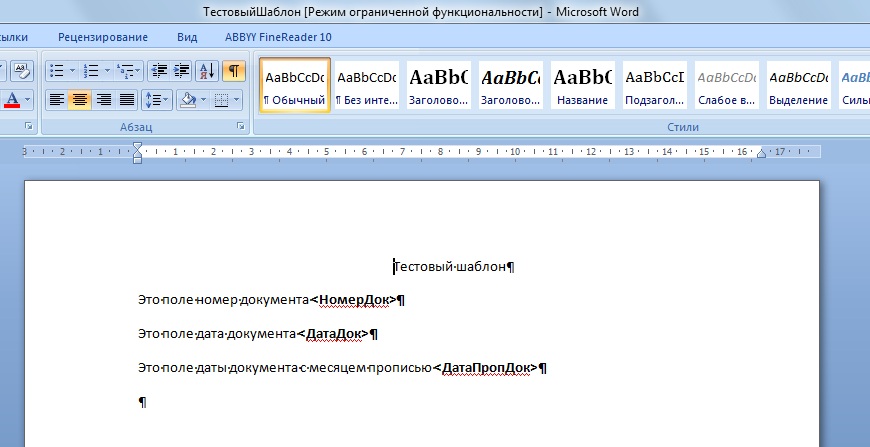Apply the Подзаголовок style

(x=655, y=85)
